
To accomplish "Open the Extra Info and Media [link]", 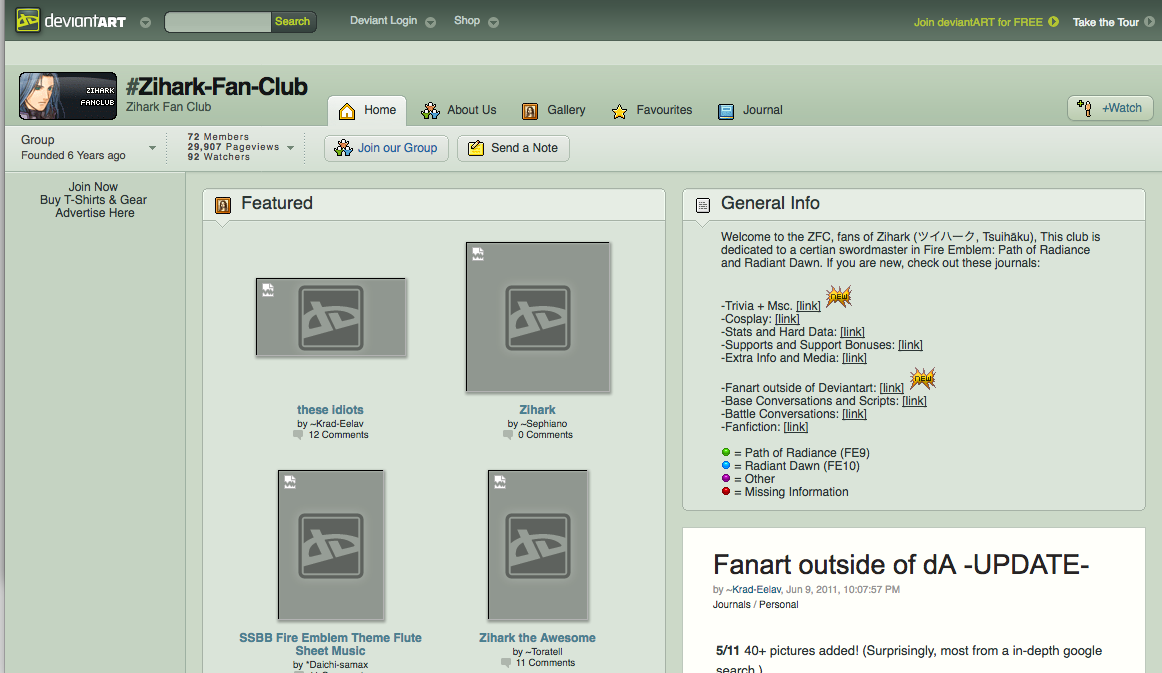I will click(854, 358).
